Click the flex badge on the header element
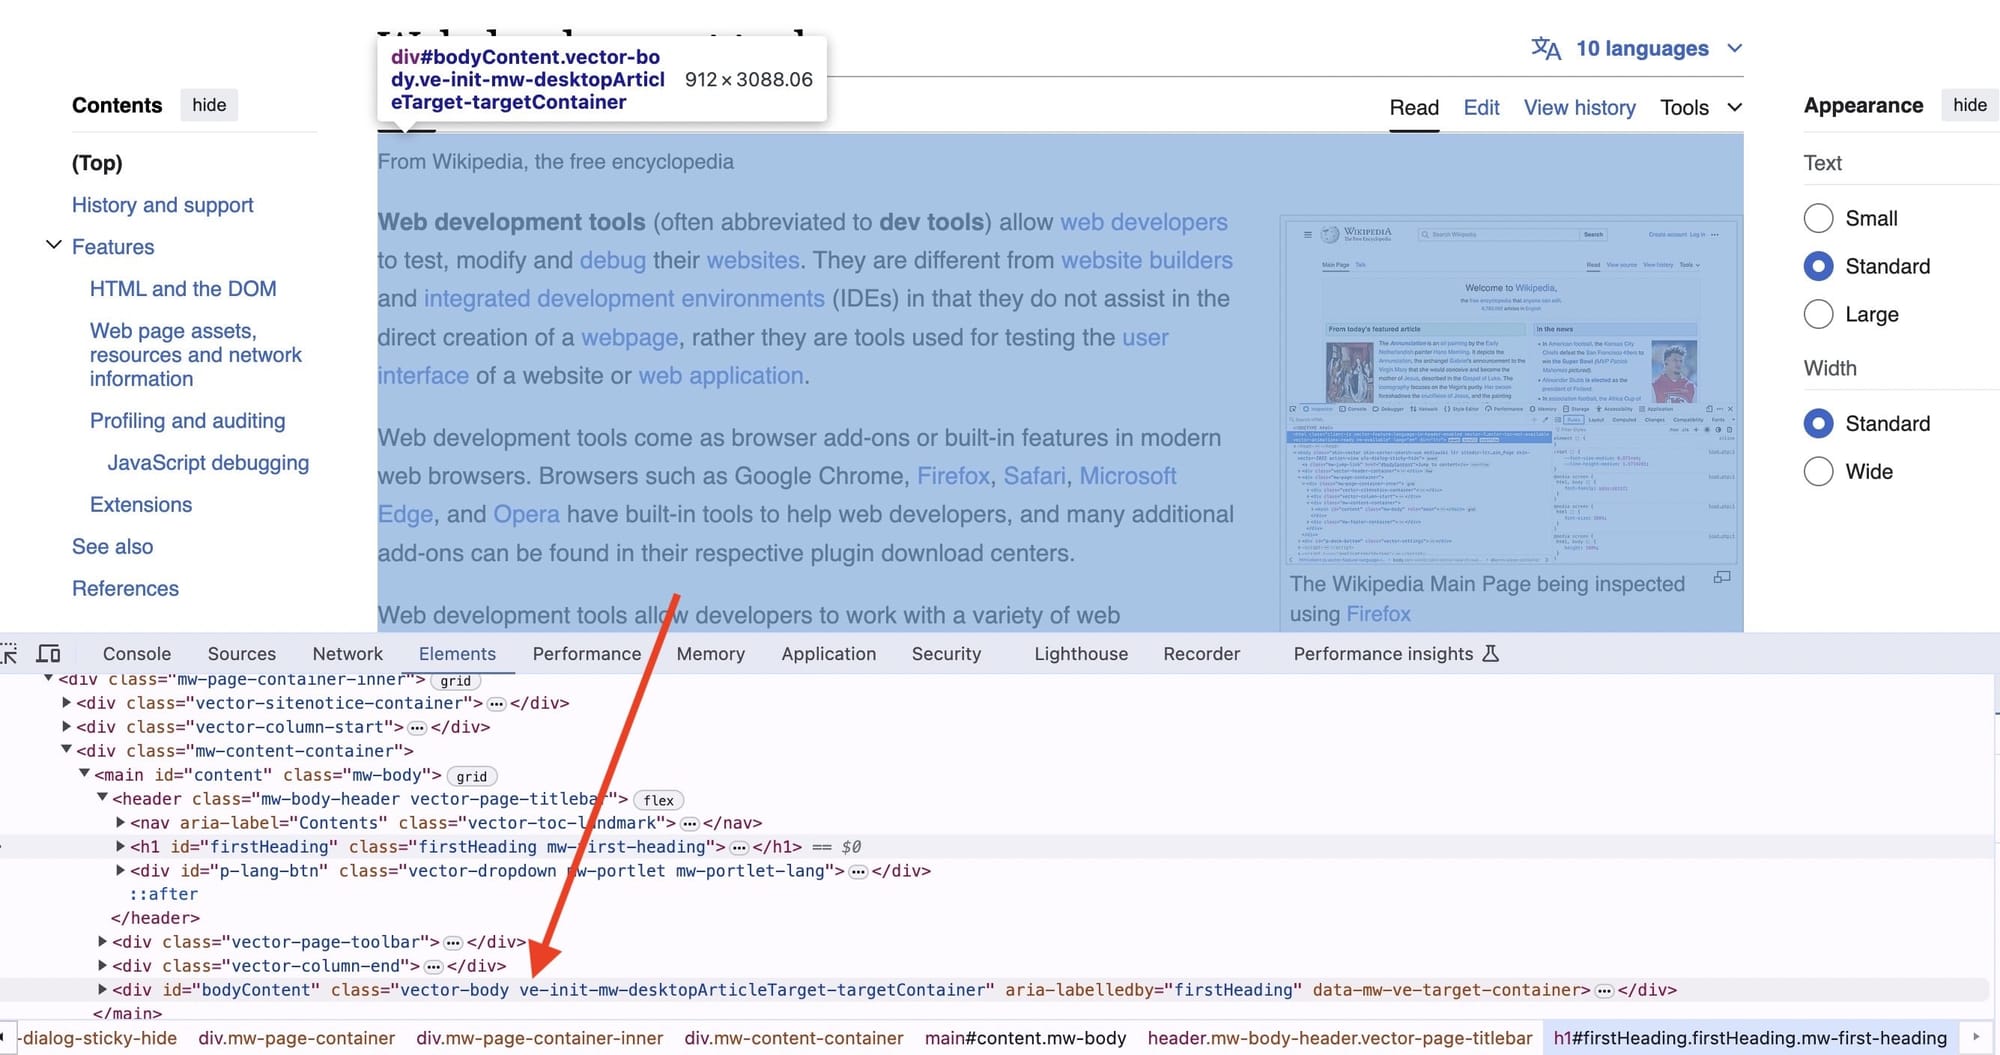Viewport: 2000px width, 1055px height. (x=658, y=800)
